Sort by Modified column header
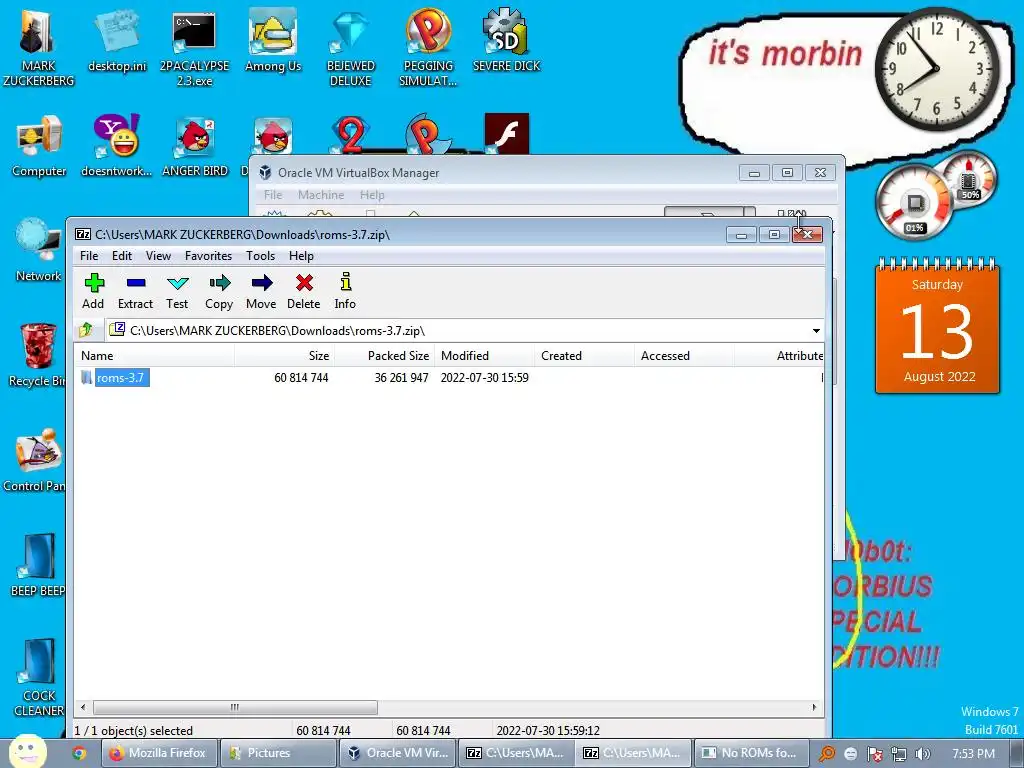Viewport: 1024px width, 768px height. 485,356
